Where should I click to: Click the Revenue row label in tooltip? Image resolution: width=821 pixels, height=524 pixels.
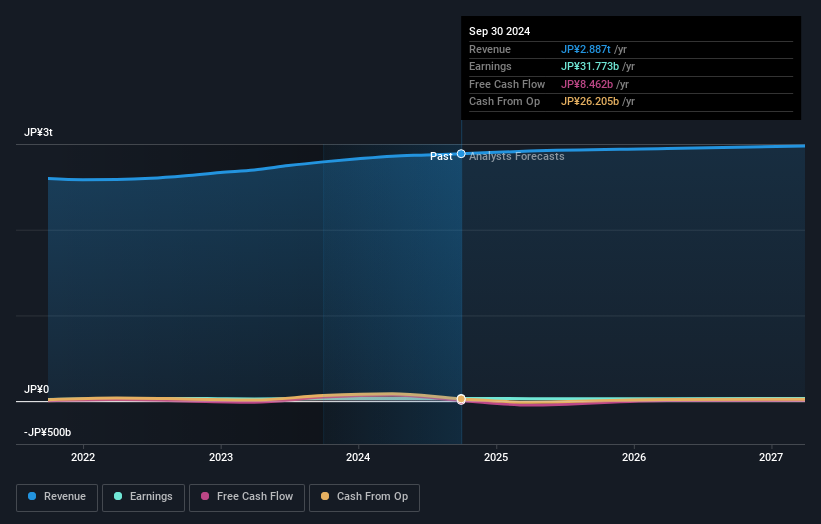490,49
